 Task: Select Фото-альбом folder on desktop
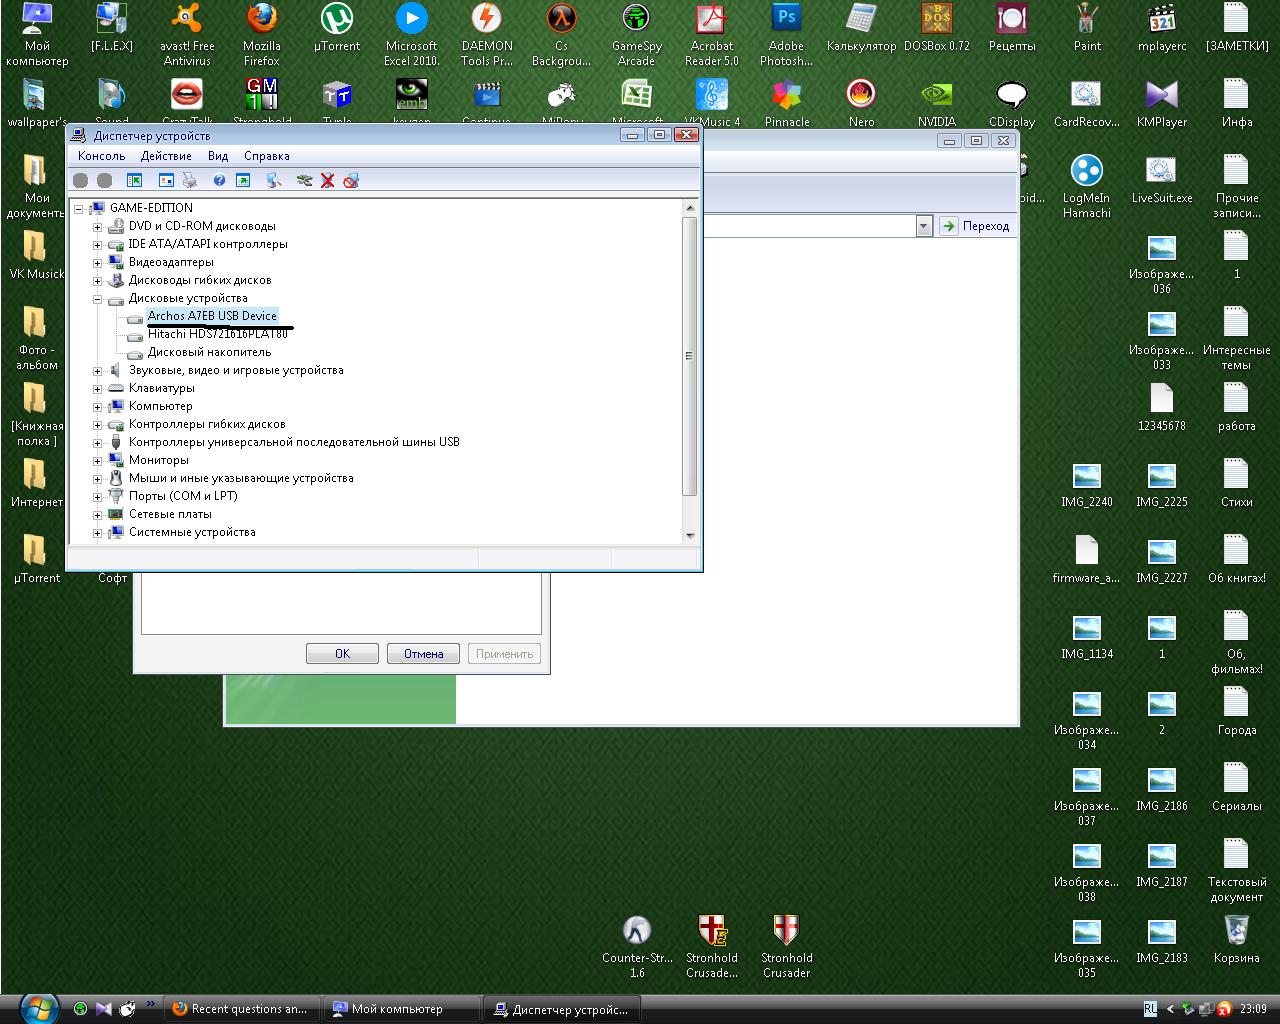(x=37, y=339)
